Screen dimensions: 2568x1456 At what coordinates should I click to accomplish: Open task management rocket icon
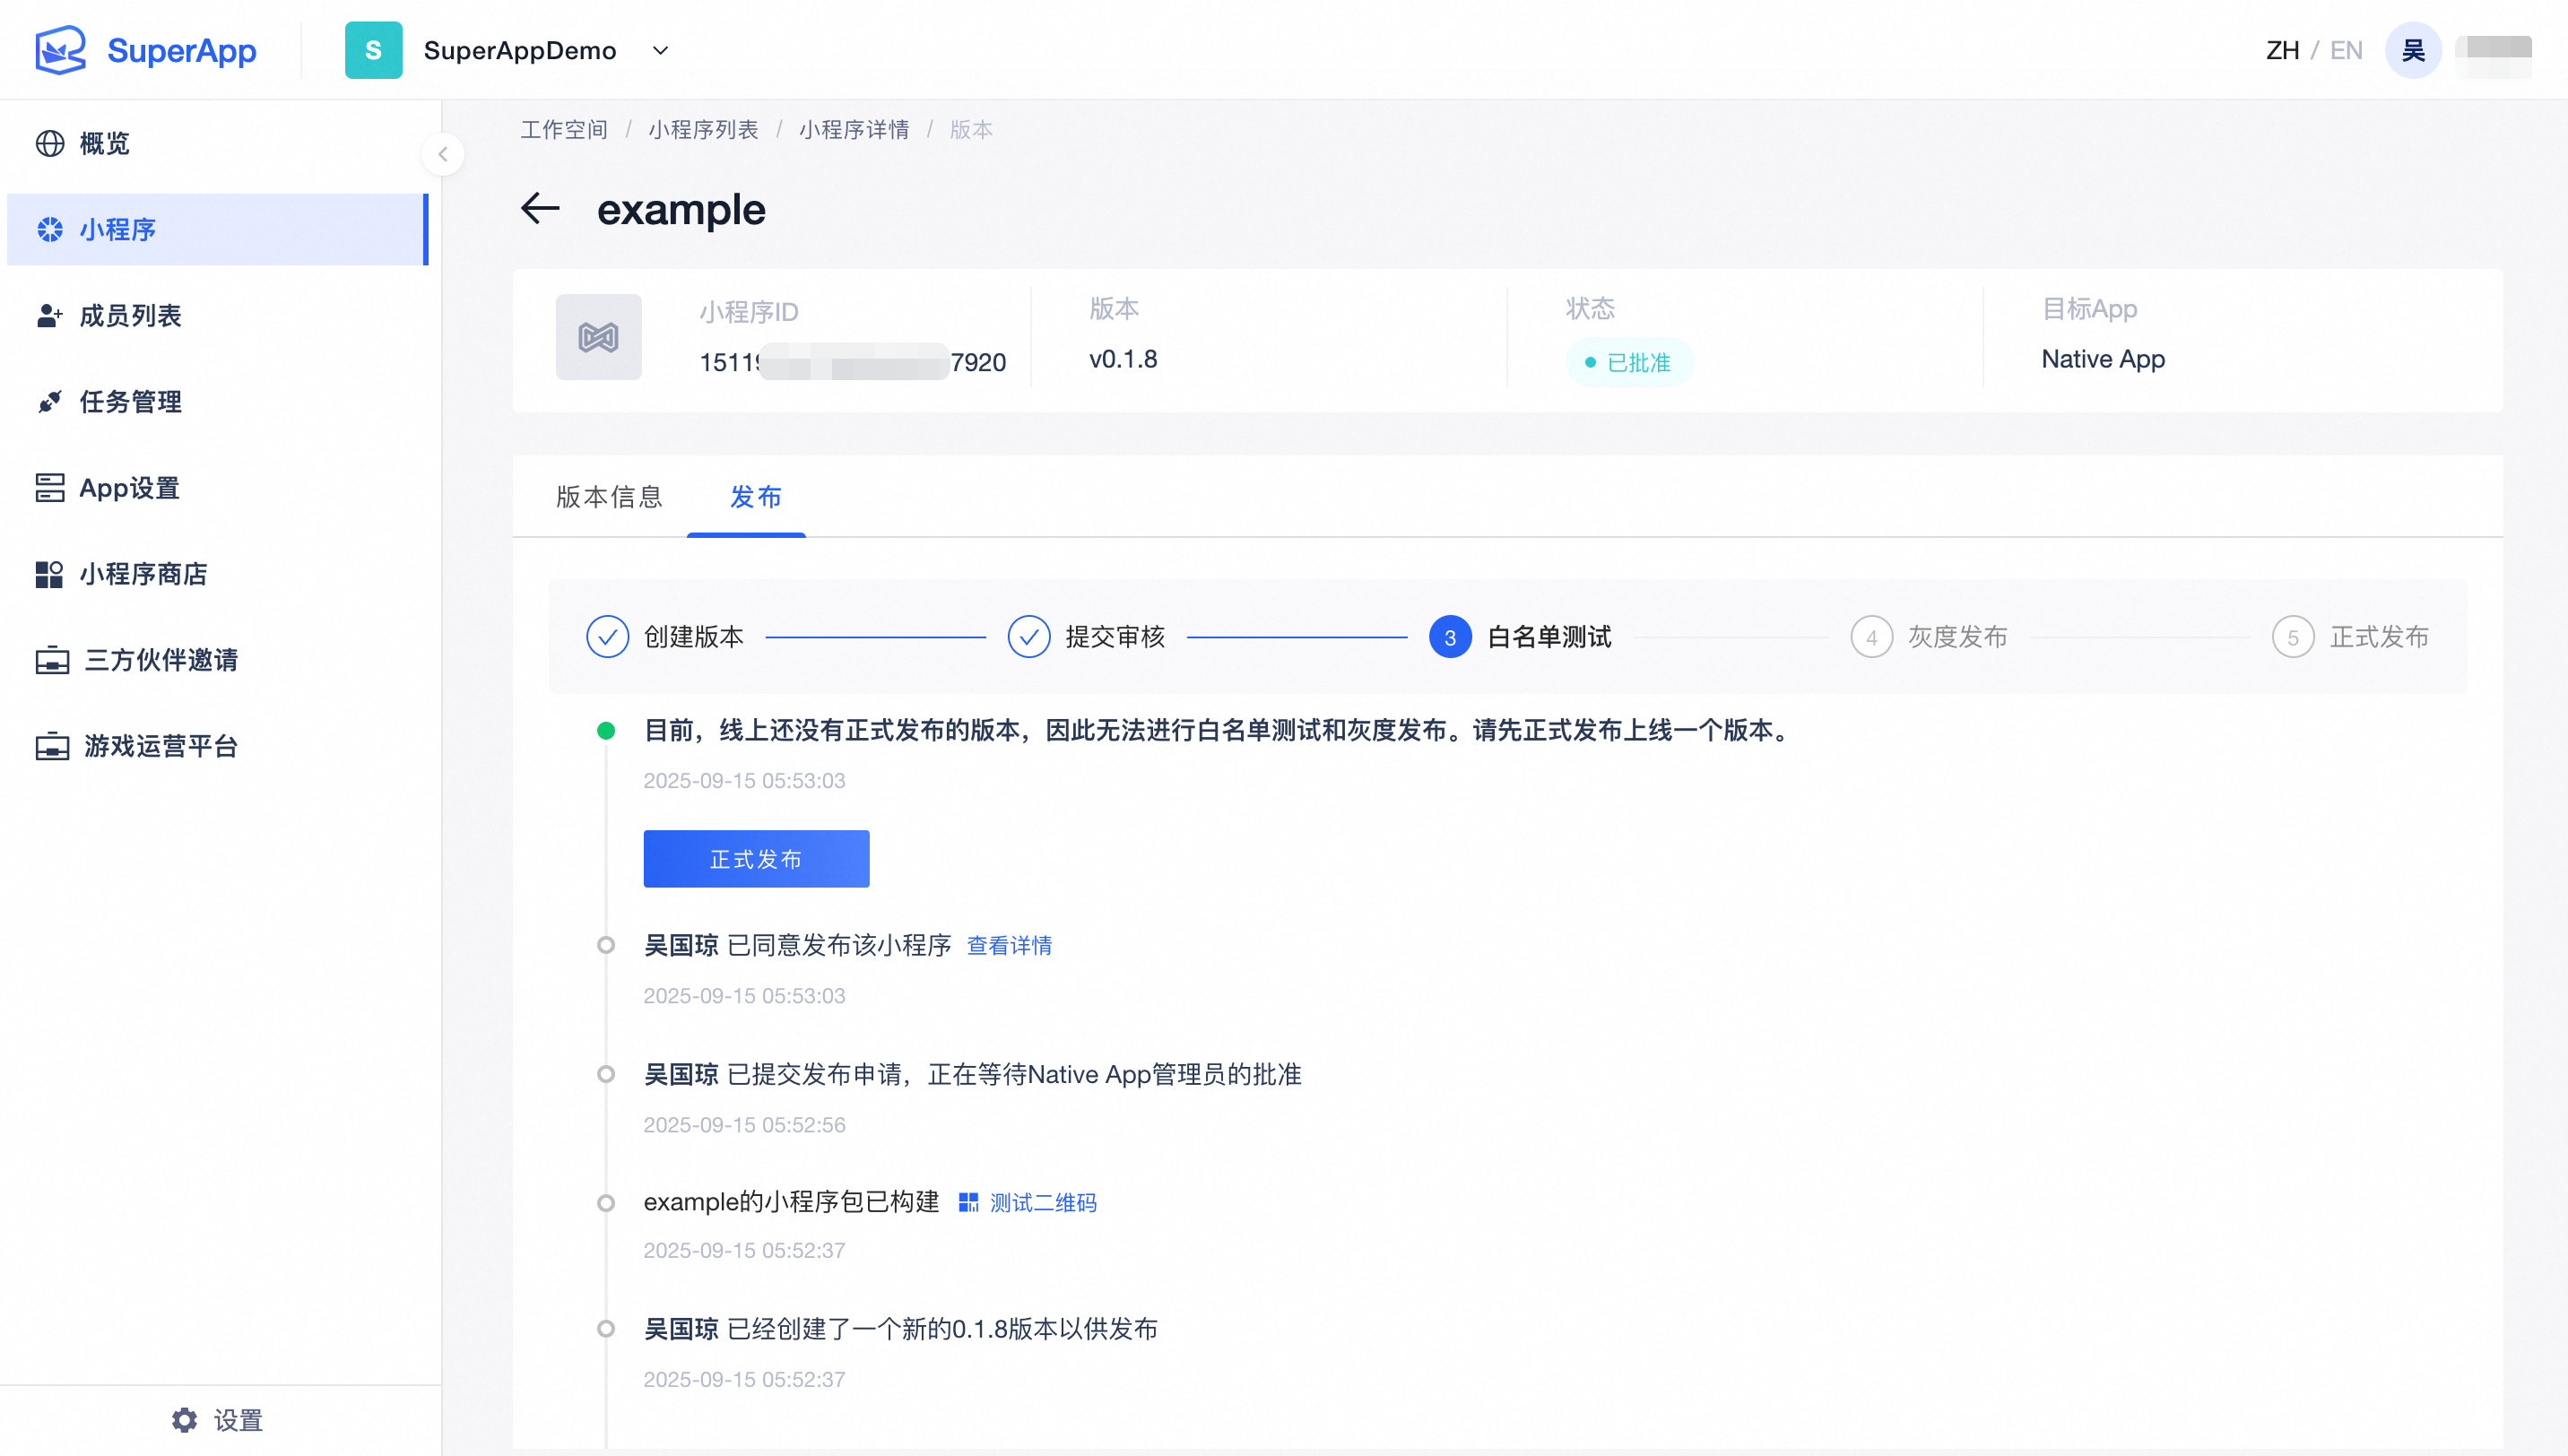50,402
